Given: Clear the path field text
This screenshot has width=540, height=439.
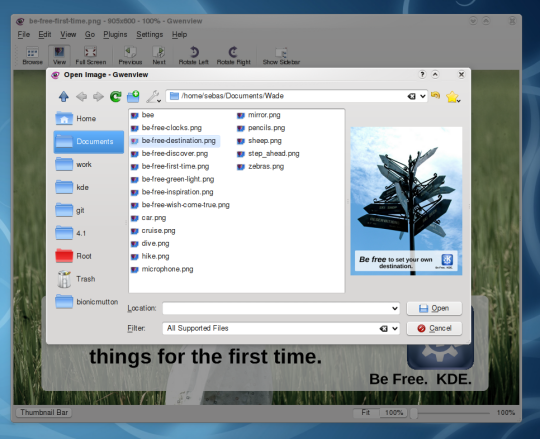Looking at the screenshot, I should click(x=412, y=96).
